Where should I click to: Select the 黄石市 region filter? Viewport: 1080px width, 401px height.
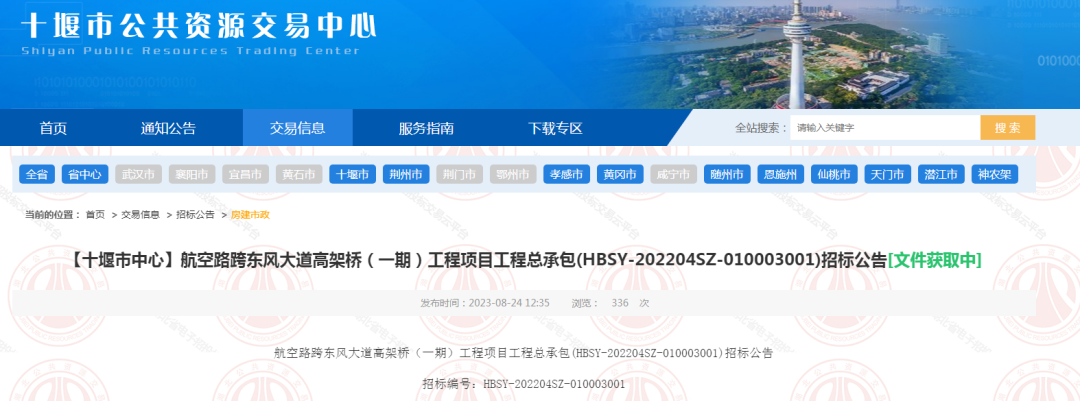[299, 174]
